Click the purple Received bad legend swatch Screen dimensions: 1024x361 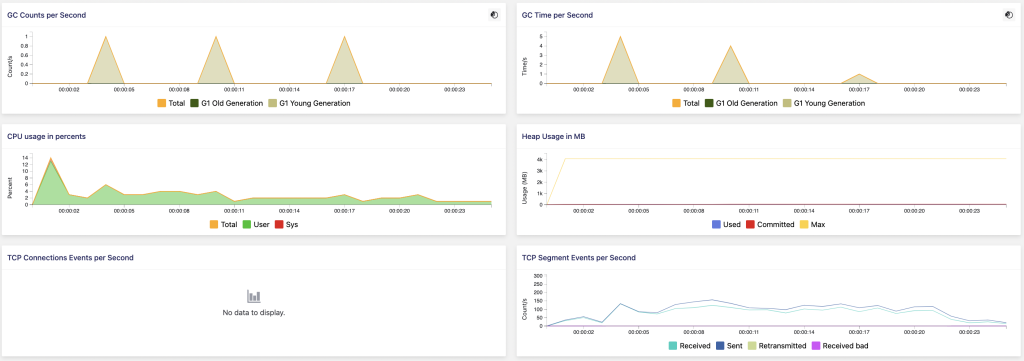[x=816, y=345]
